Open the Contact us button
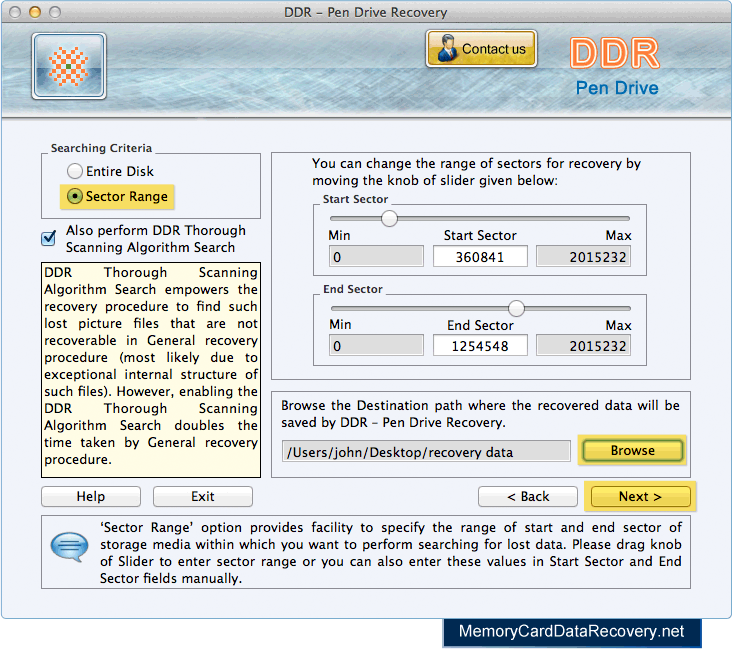732x649 pixels. (x=481, y=49)
